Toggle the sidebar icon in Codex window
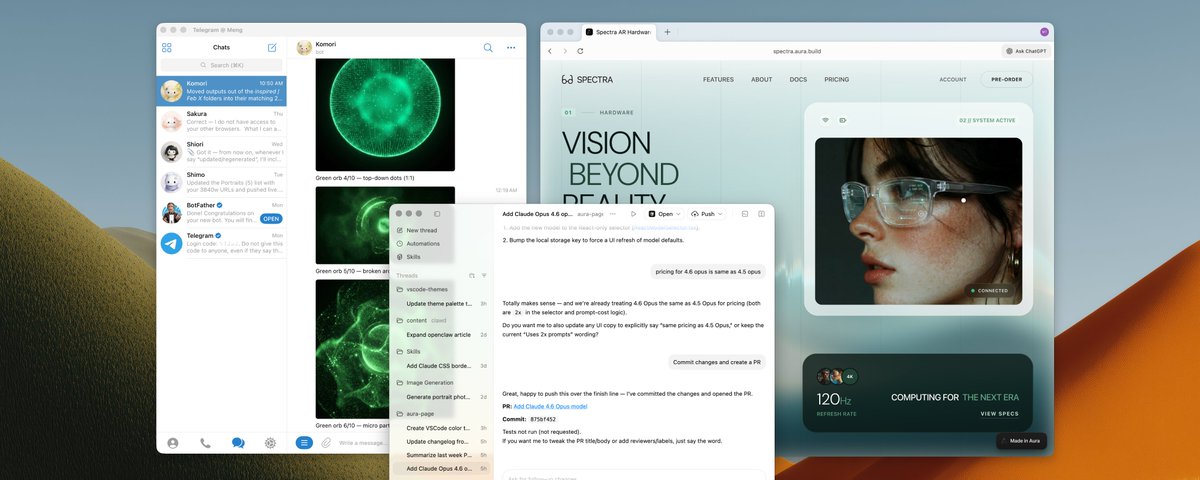The width and height of the screenshot is (1200, 480). (437, 213)
